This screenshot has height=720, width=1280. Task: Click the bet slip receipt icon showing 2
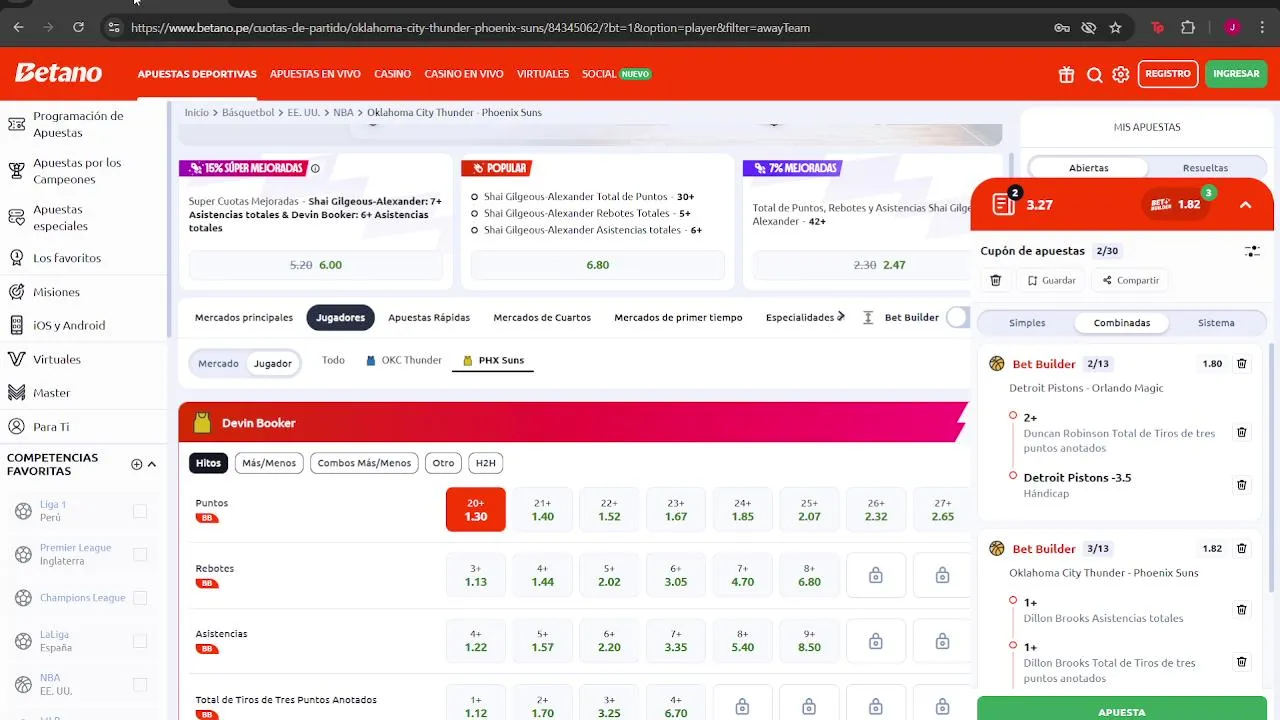click(x=1004, y=204)
